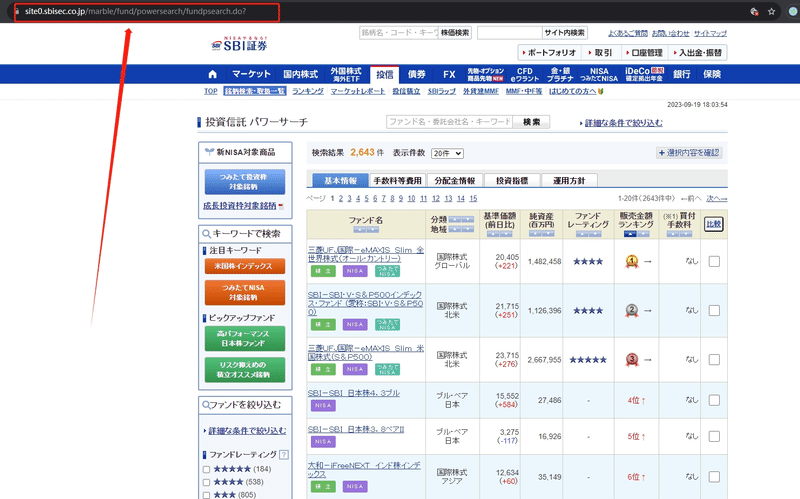The image size is (800, 499).
Task: Expand 詳細な条件で絞り込む next to search box
Action: [623, 123]
